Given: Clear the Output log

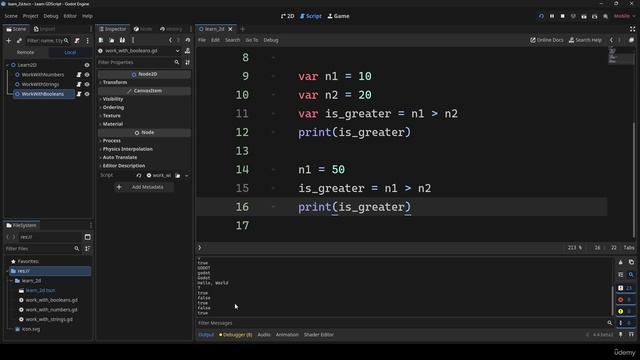Looking at the screenshot, I should click(x=620, y=262).
